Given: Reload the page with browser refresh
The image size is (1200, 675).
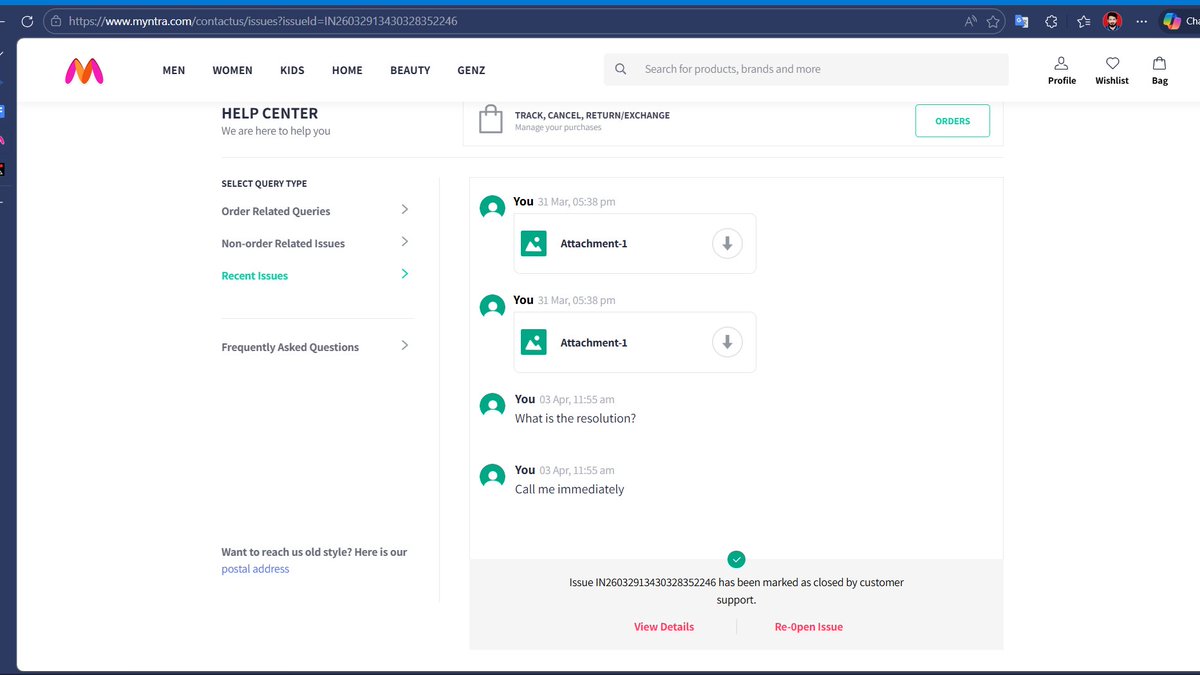Looking at the screenshot, I should (x=26, y=20).
